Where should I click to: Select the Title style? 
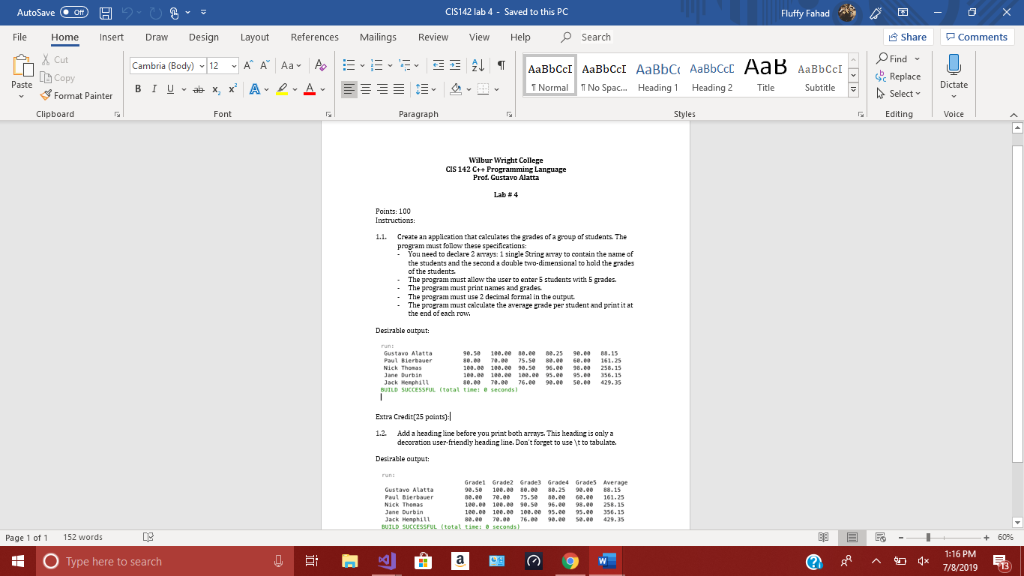[765, 76]
